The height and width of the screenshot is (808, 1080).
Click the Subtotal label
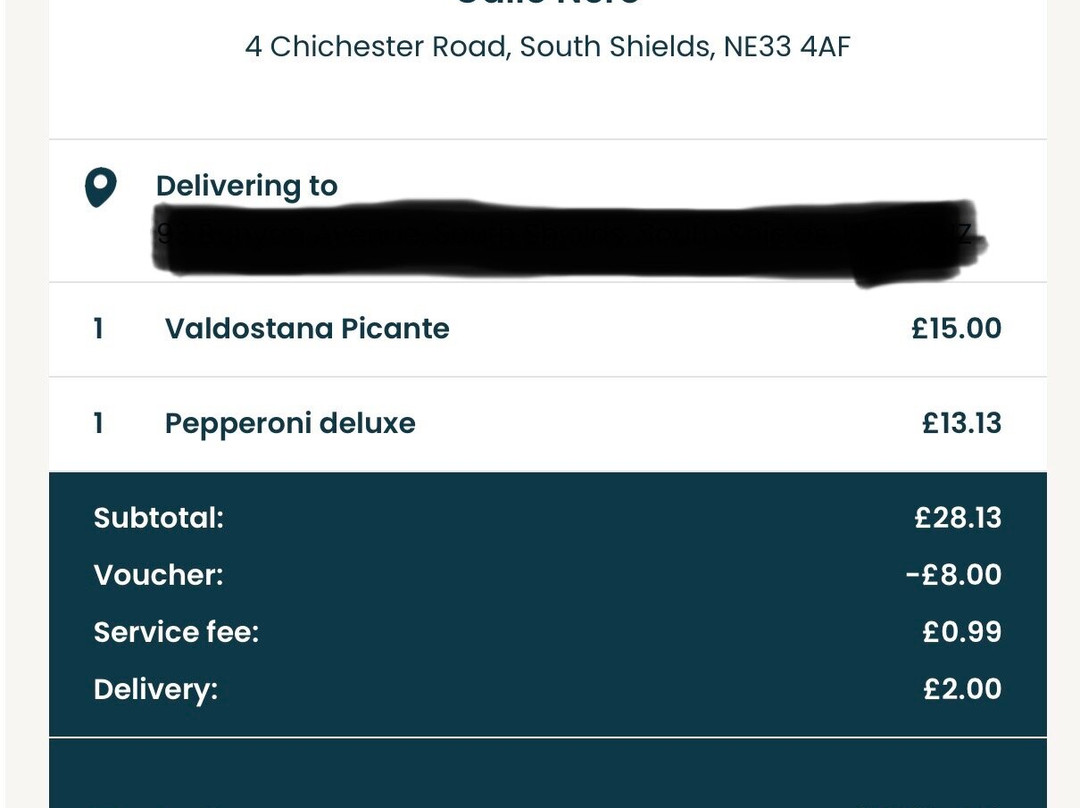coord(158,518)
